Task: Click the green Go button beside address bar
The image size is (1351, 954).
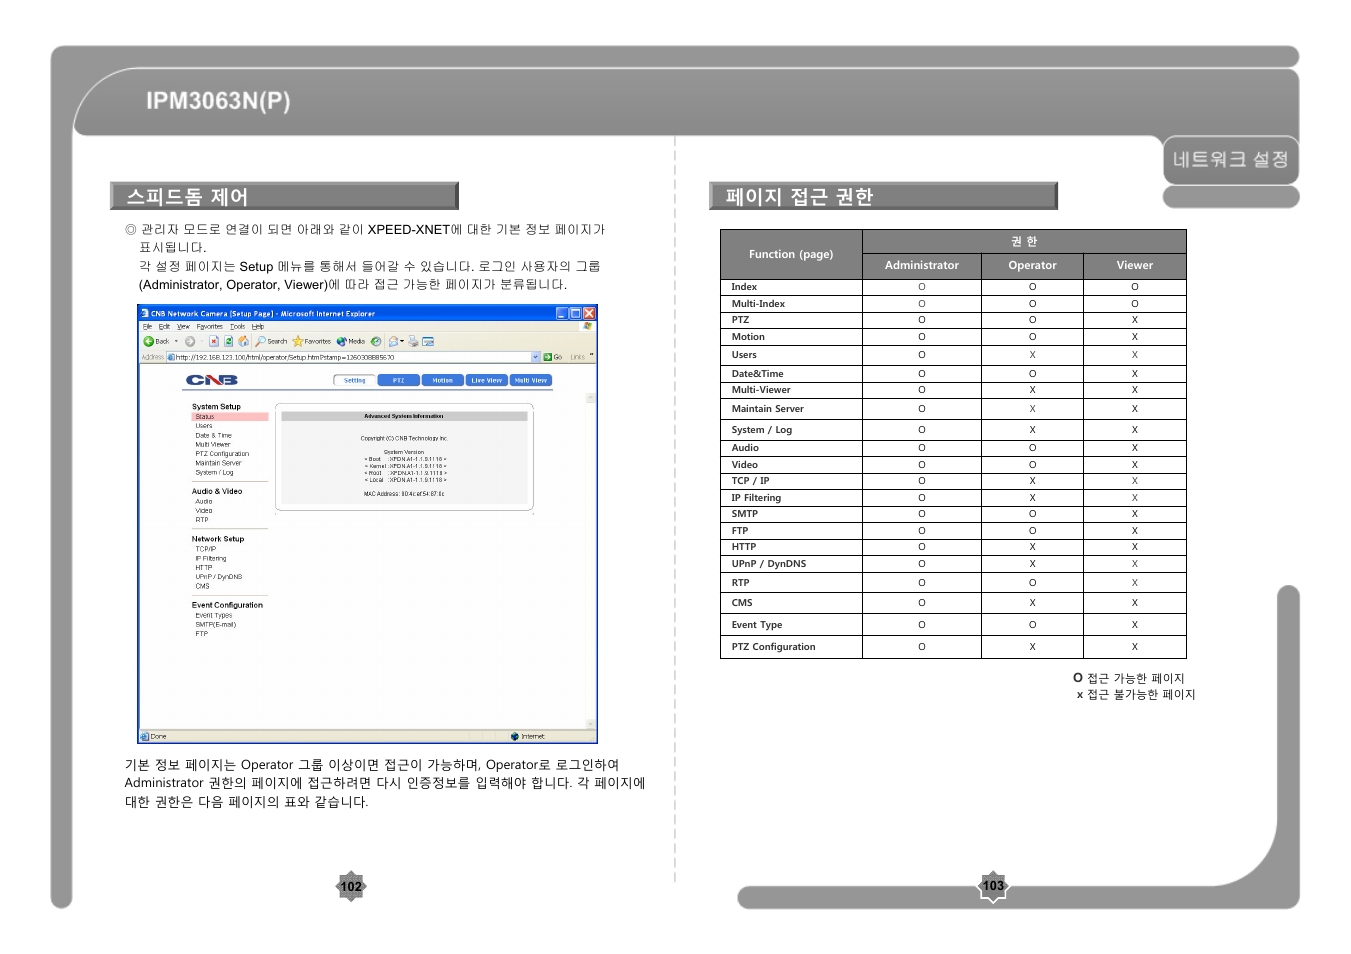Action: (552, 357)
